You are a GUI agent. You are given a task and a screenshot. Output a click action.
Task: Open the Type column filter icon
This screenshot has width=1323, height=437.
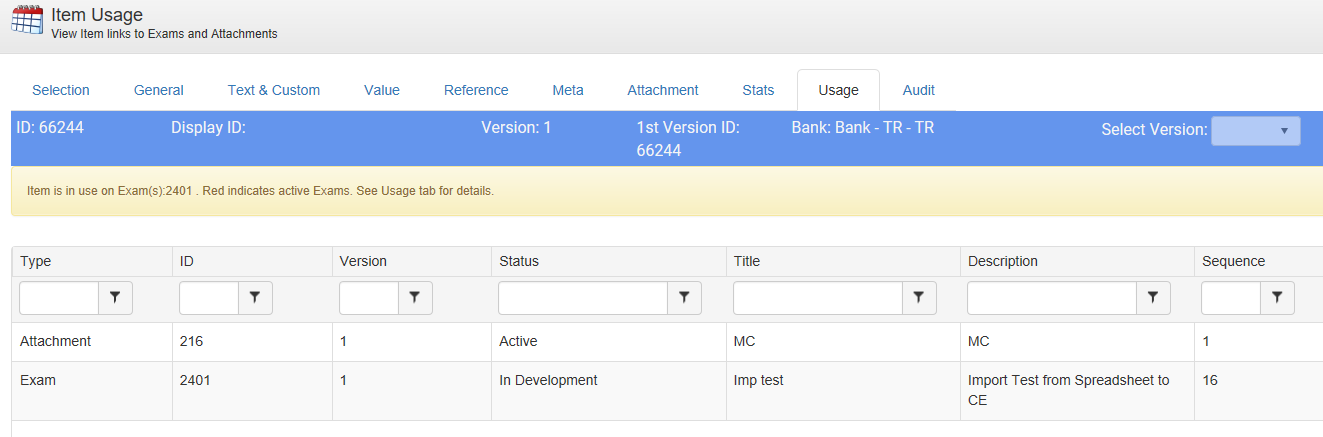point(115,297)
